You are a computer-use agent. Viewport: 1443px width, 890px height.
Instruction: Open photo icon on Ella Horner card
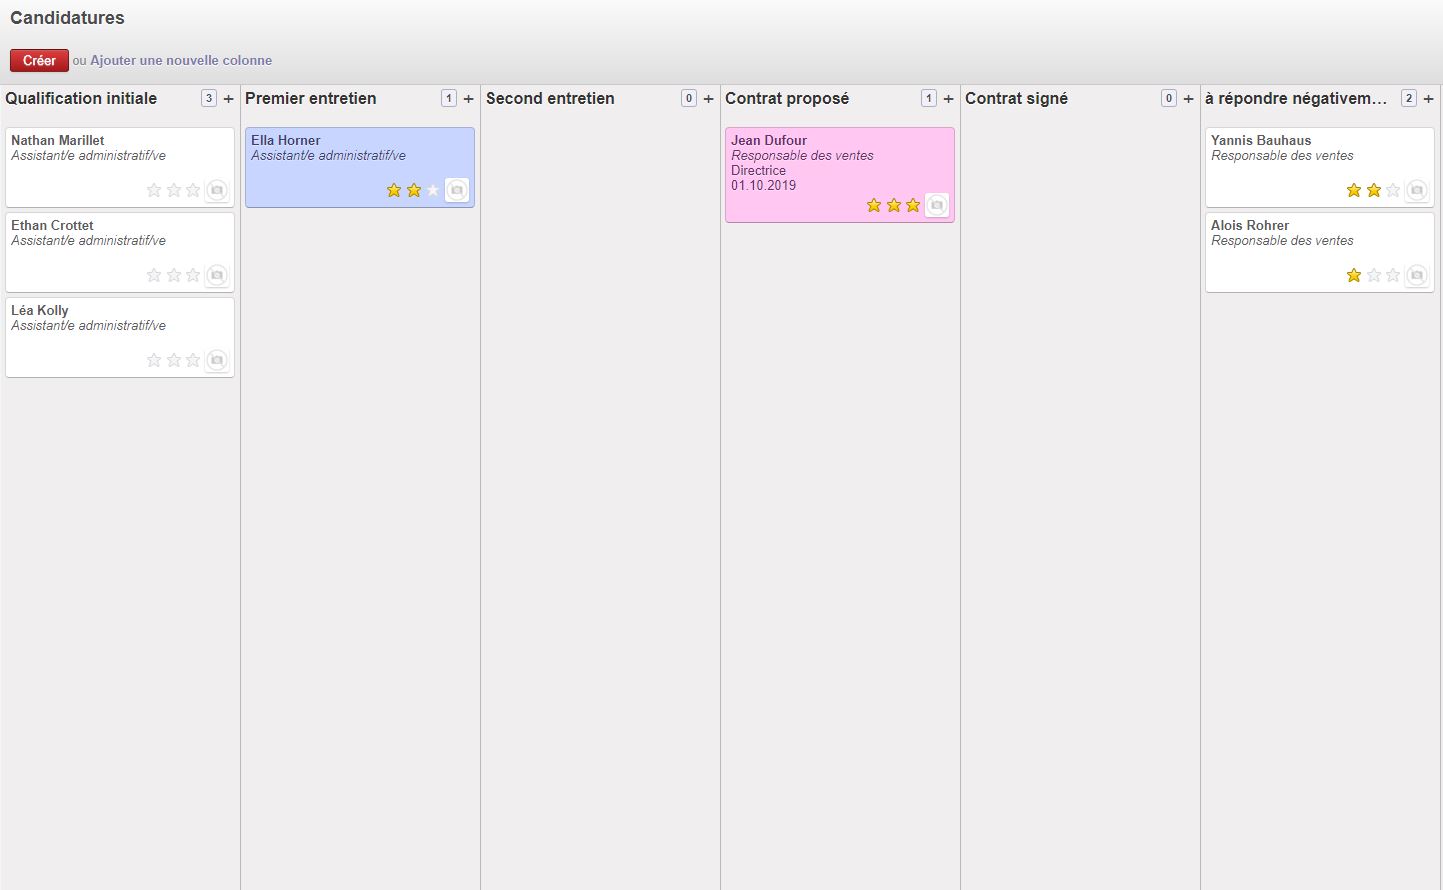[456, 190]
